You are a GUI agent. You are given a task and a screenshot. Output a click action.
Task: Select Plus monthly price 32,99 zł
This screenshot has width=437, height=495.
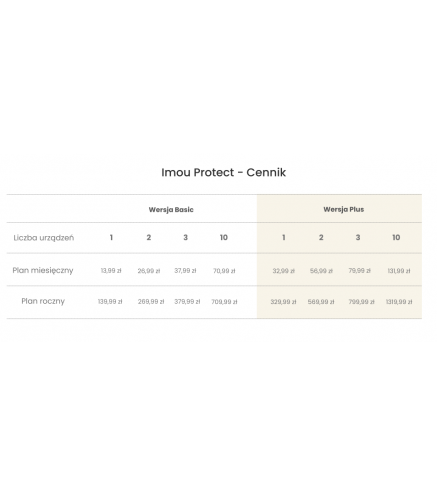(284, 271)
